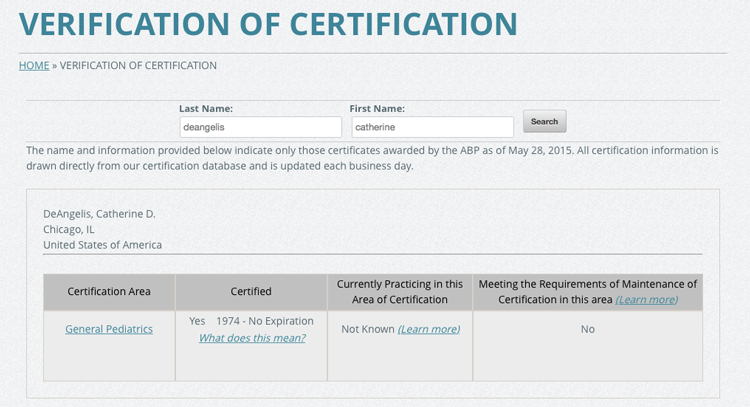Open the General Pediatrics link

pos(109,329)
